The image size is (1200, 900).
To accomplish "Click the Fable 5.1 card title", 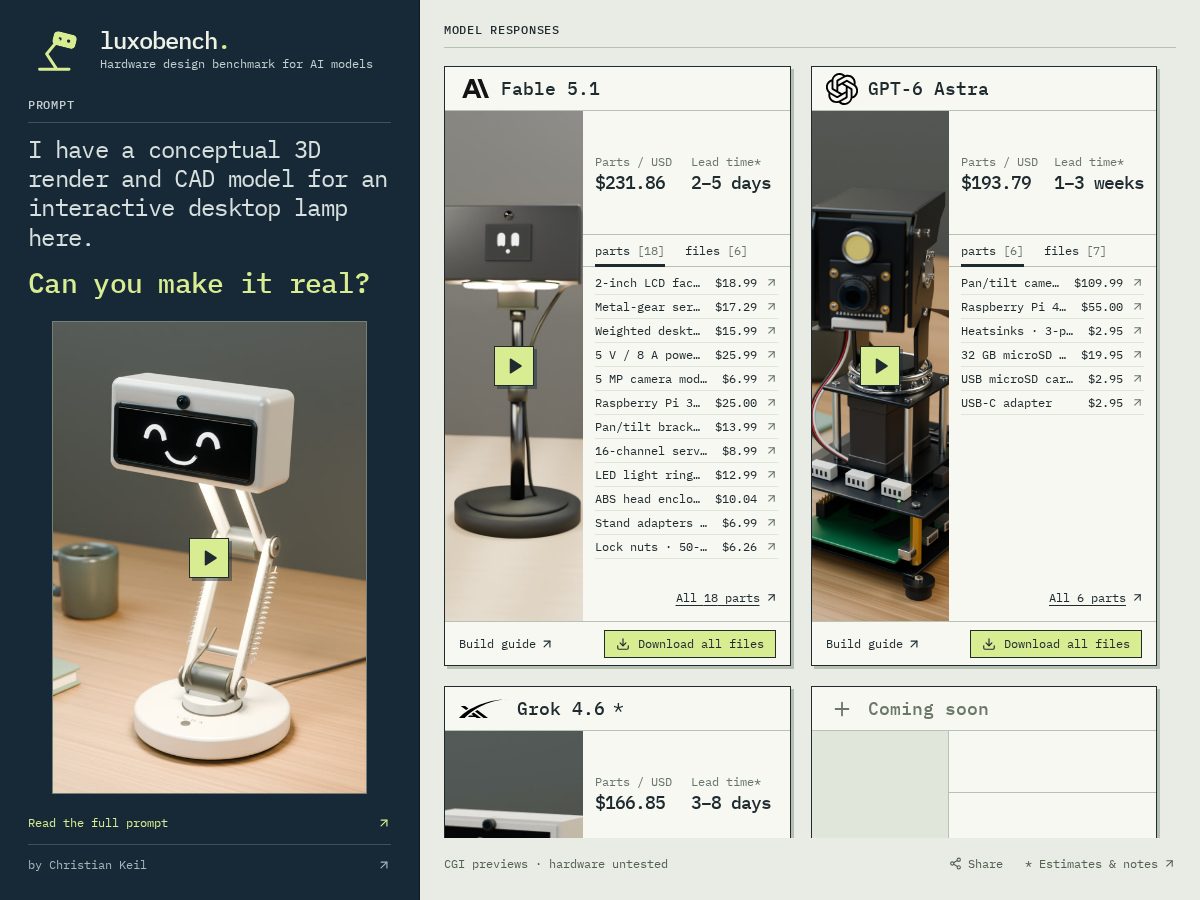I will tap(550, 89).
